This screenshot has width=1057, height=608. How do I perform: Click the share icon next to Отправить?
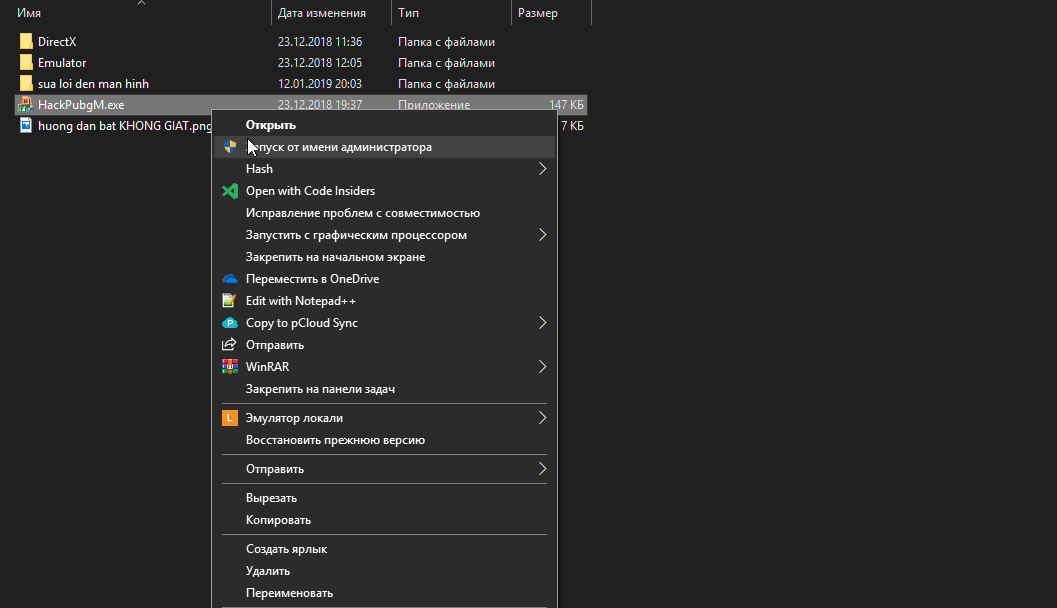pos(230,344)
